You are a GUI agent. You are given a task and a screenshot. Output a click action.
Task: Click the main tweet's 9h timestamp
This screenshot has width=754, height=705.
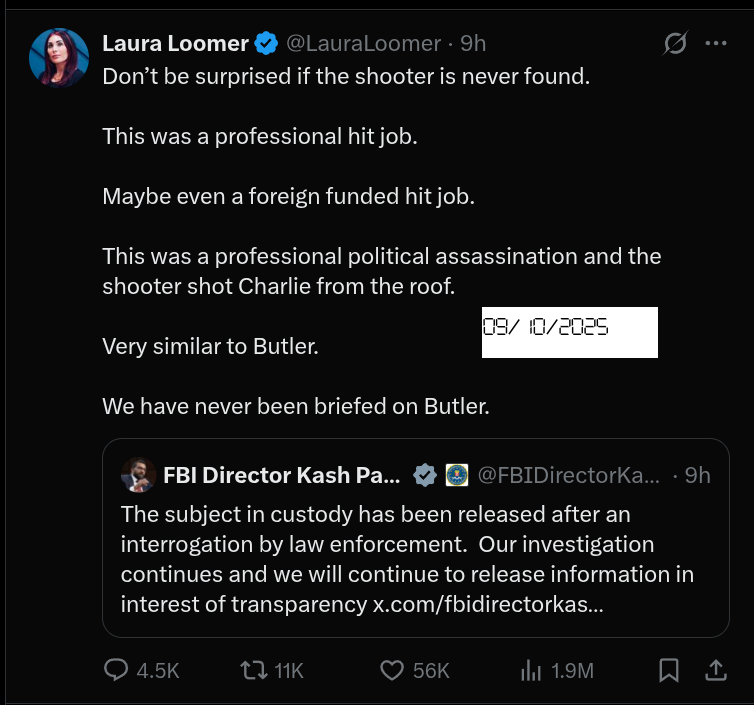(x=472, y=43)
